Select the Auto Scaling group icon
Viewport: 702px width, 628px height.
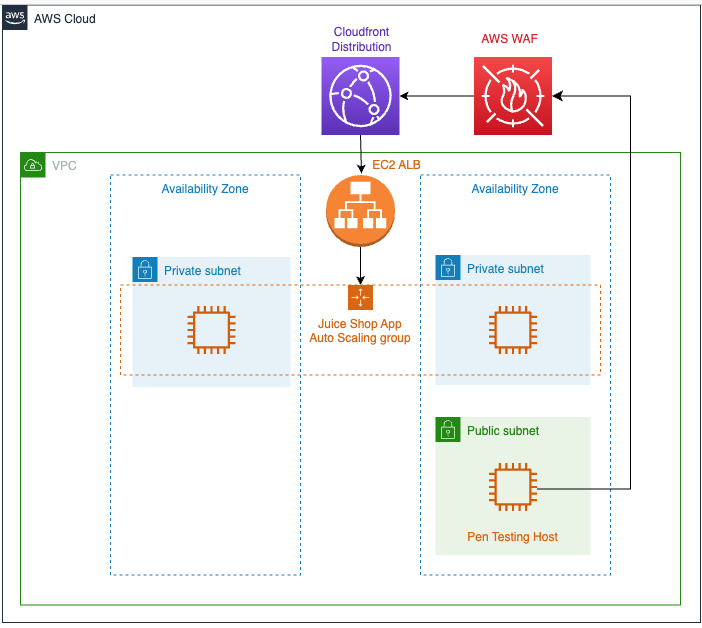point(360,297)
